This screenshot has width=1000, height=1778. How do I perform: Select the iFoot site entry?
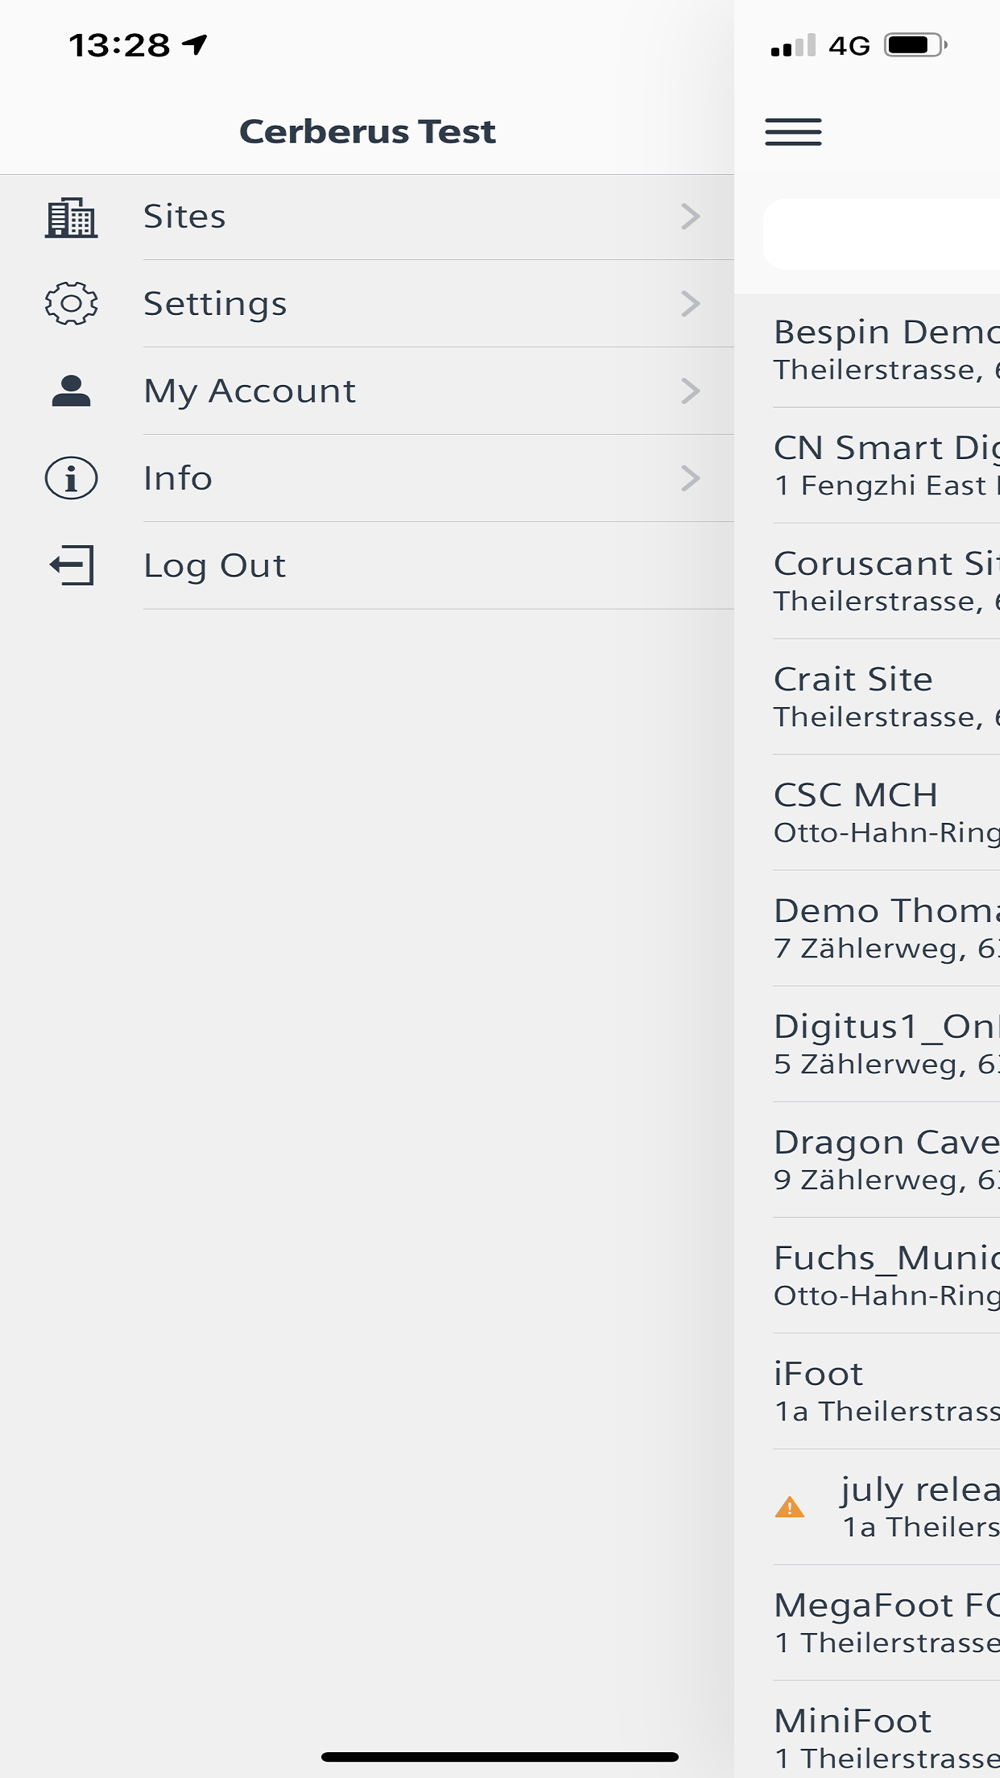[886, 1391]
